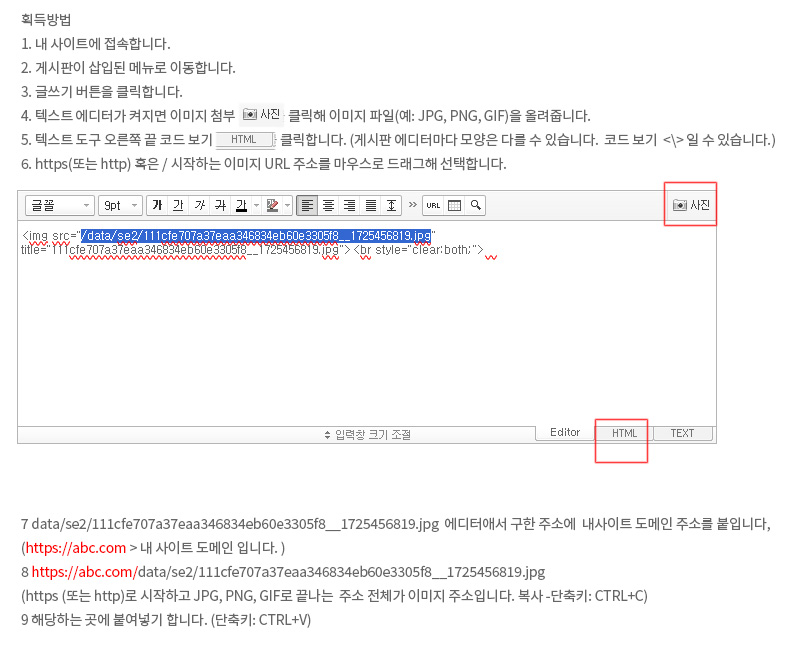Click the 사진 photo attach button
The image size is (800, 659).
[x=691, y=205]
